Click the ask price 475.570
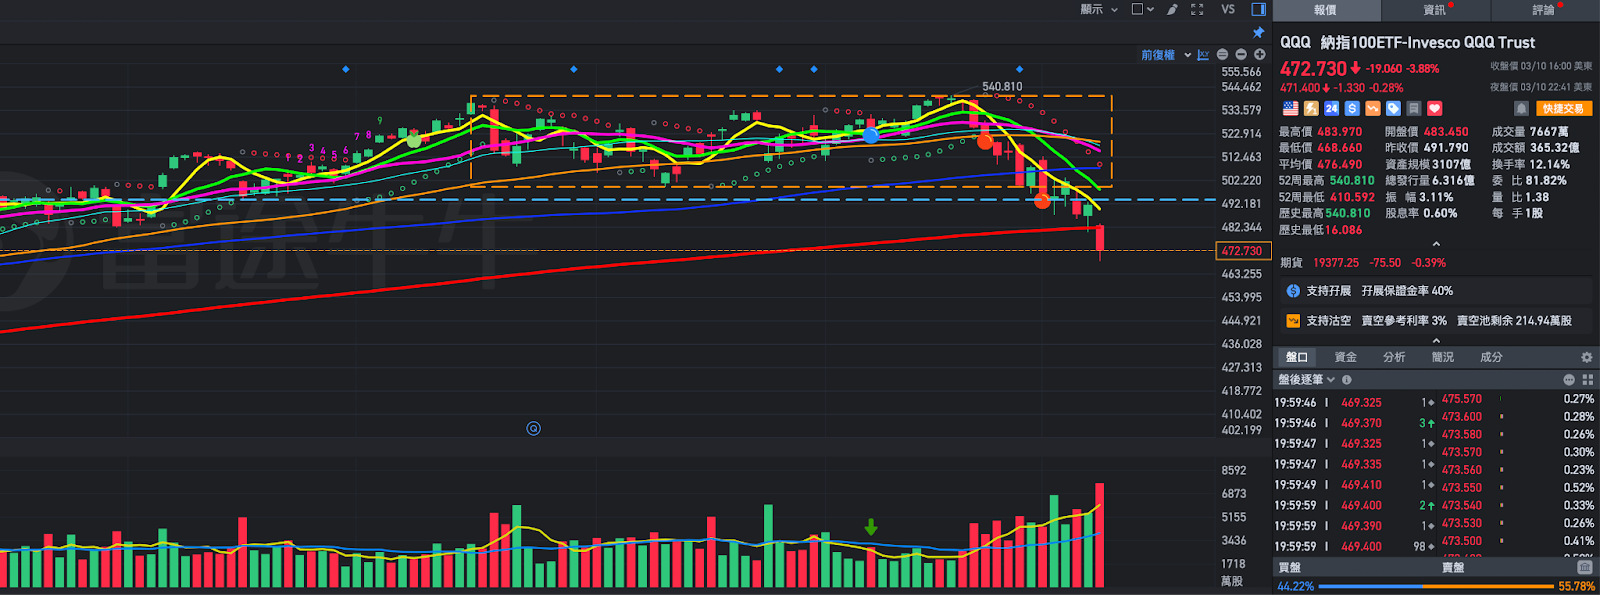 [1461, 399]
